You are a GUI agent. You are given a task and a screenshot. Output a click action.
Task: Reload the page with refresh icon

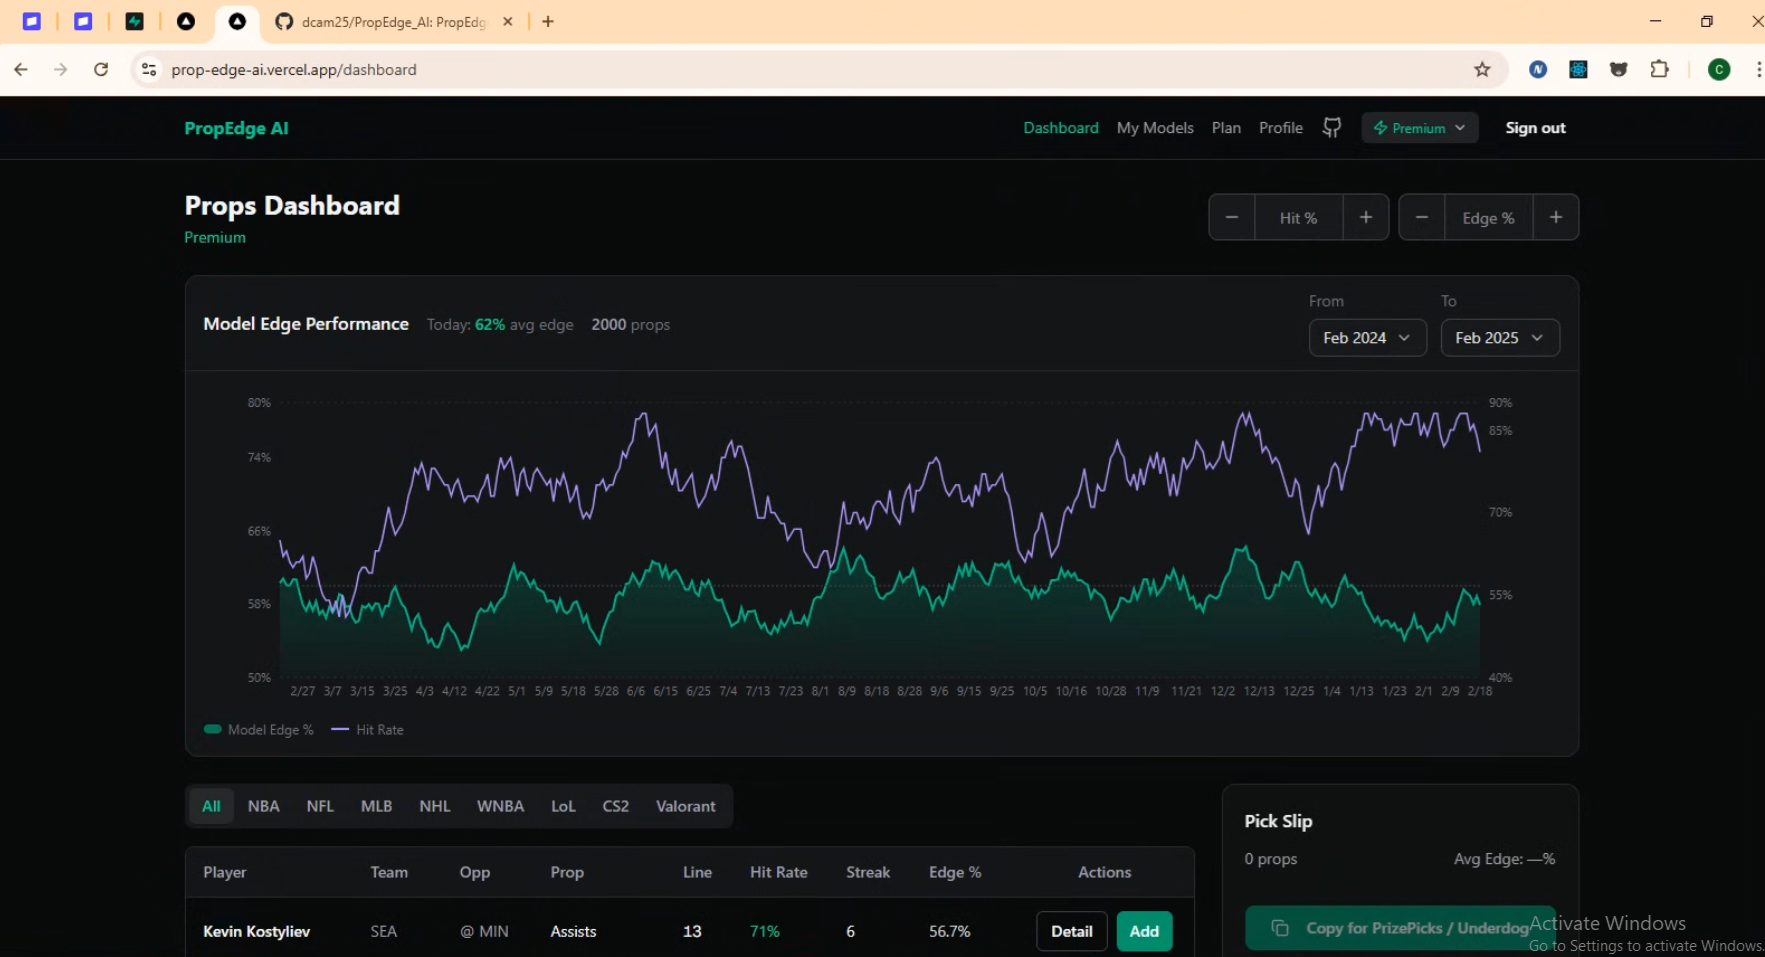pos(101,69)
